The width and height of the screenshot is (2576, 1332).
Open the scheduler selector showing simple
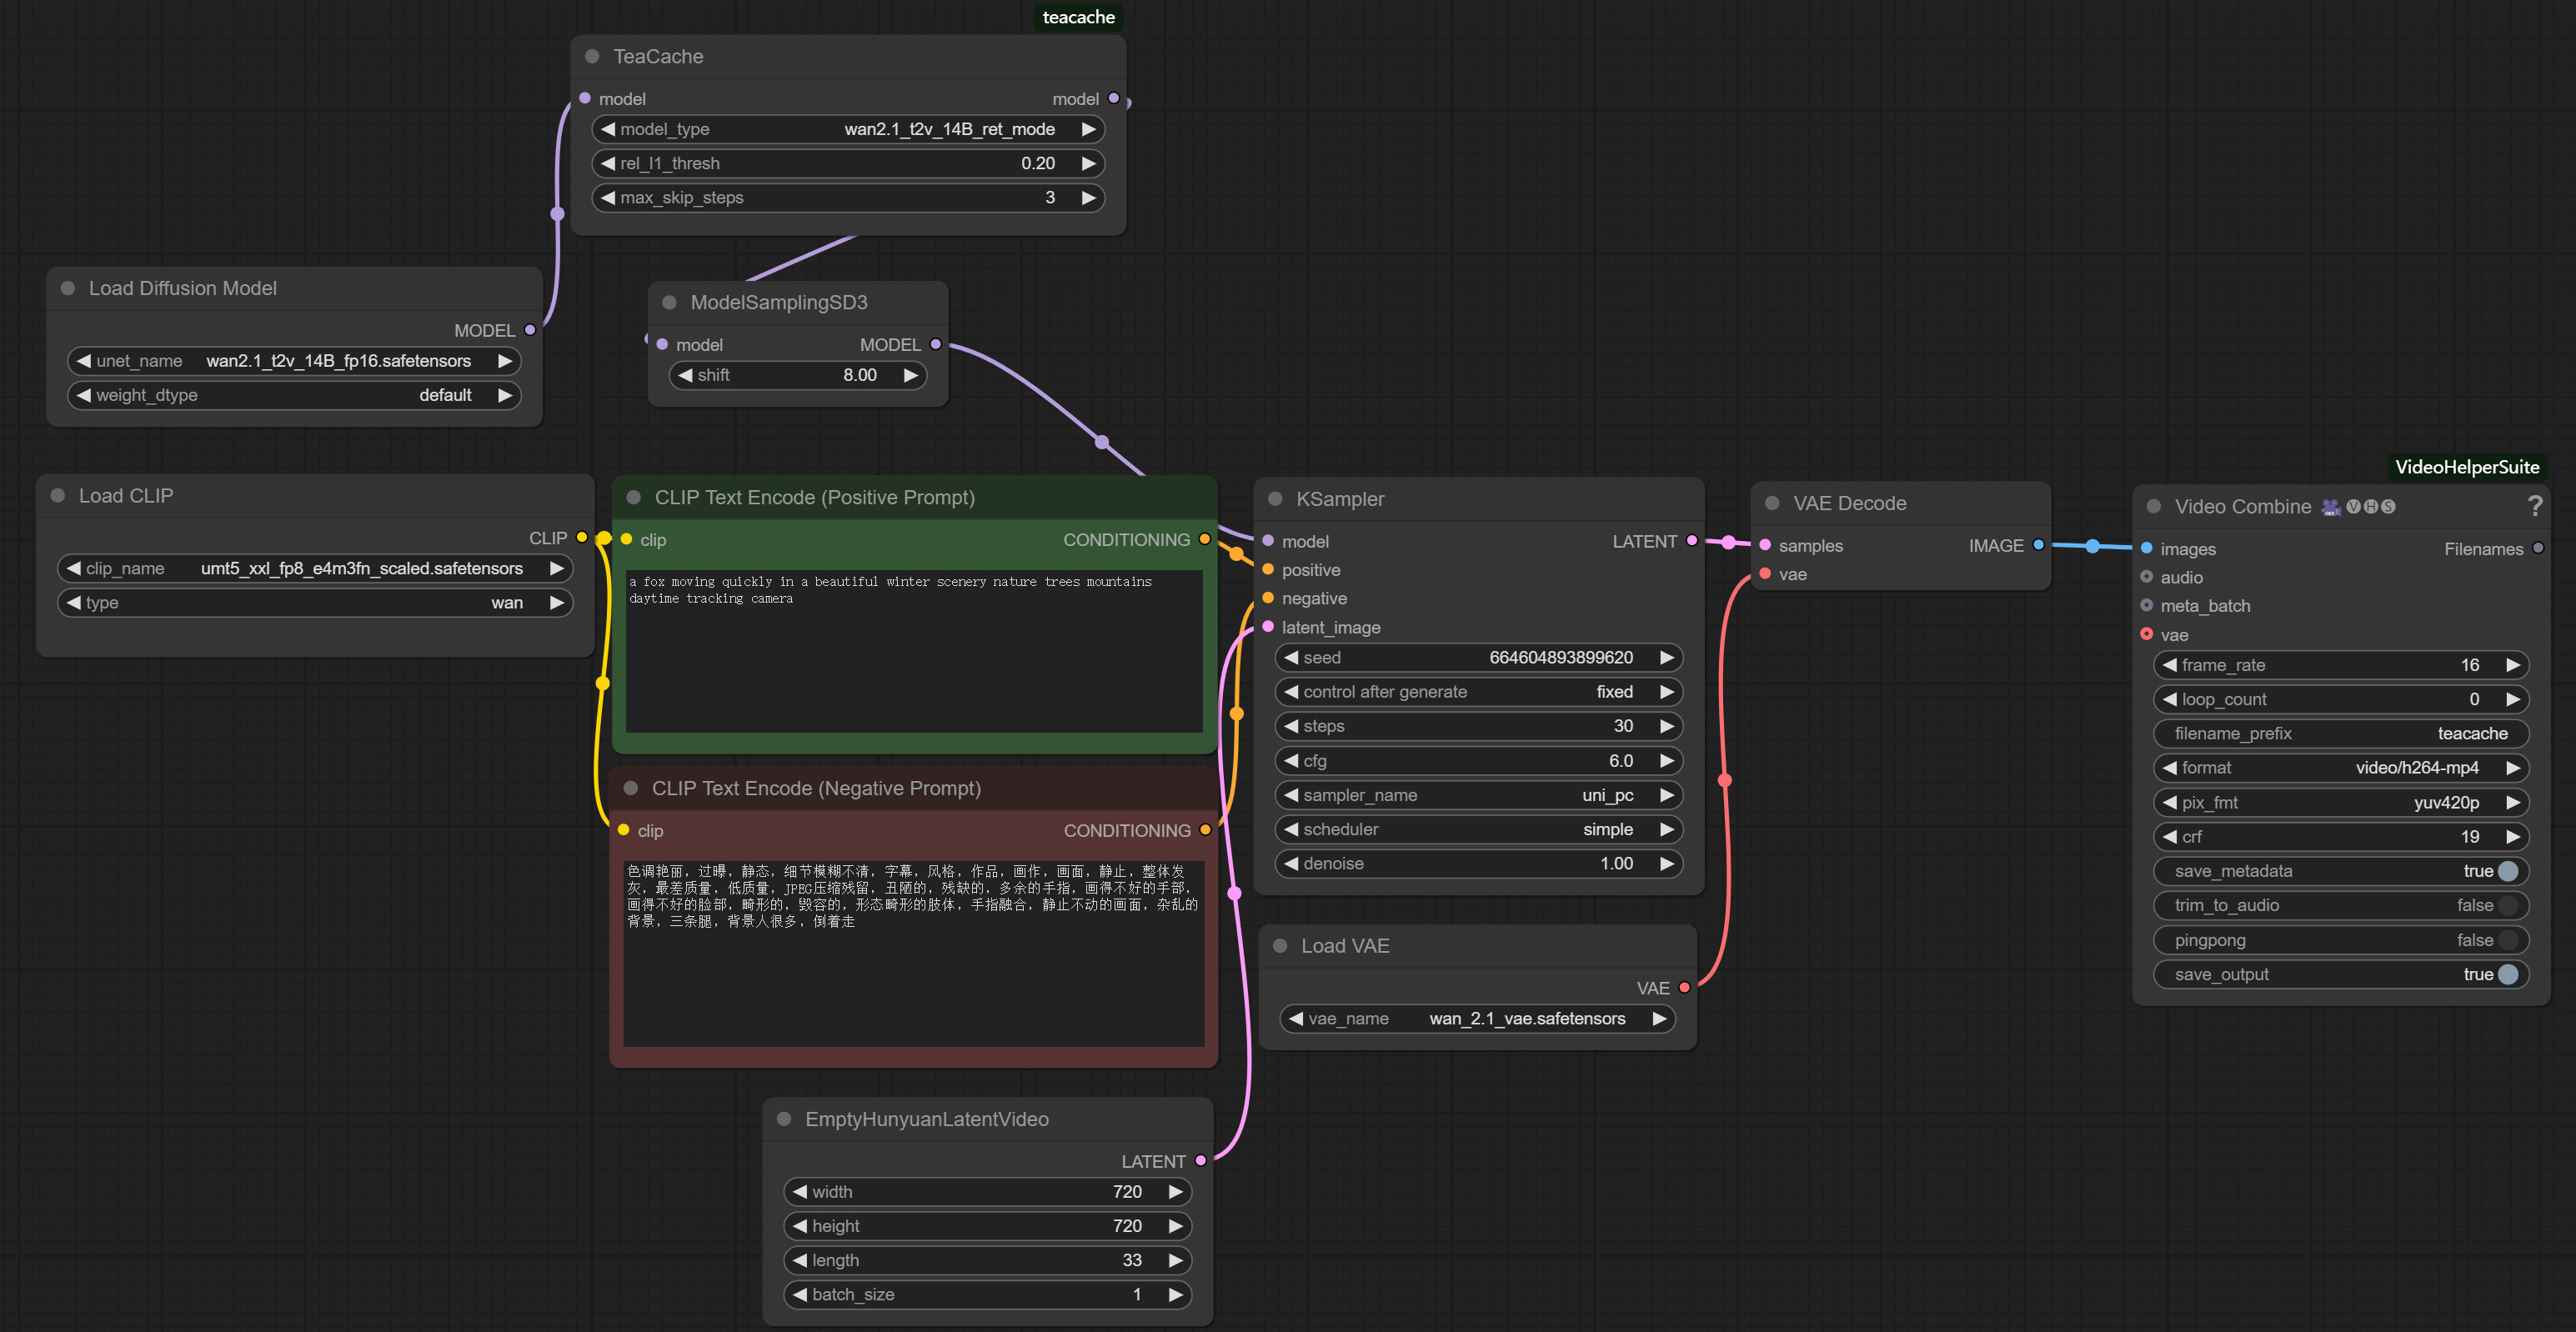1480,829
